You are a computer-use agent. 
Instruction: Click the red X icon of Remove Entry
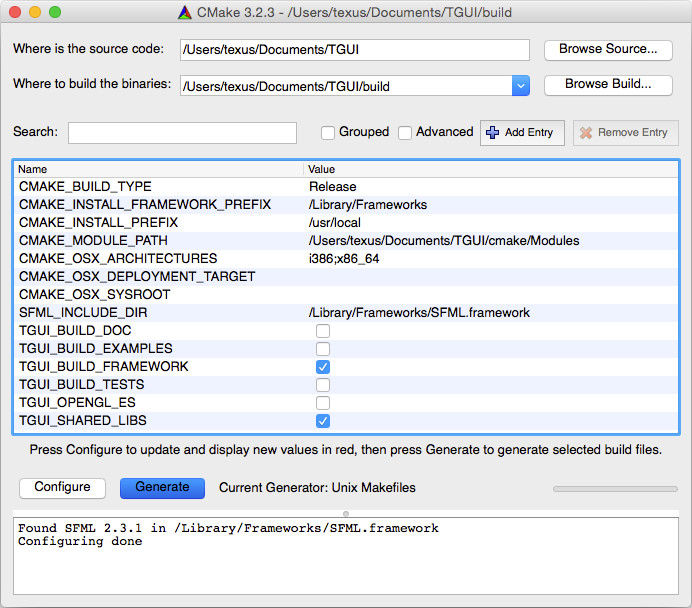[x=586, y=133]
